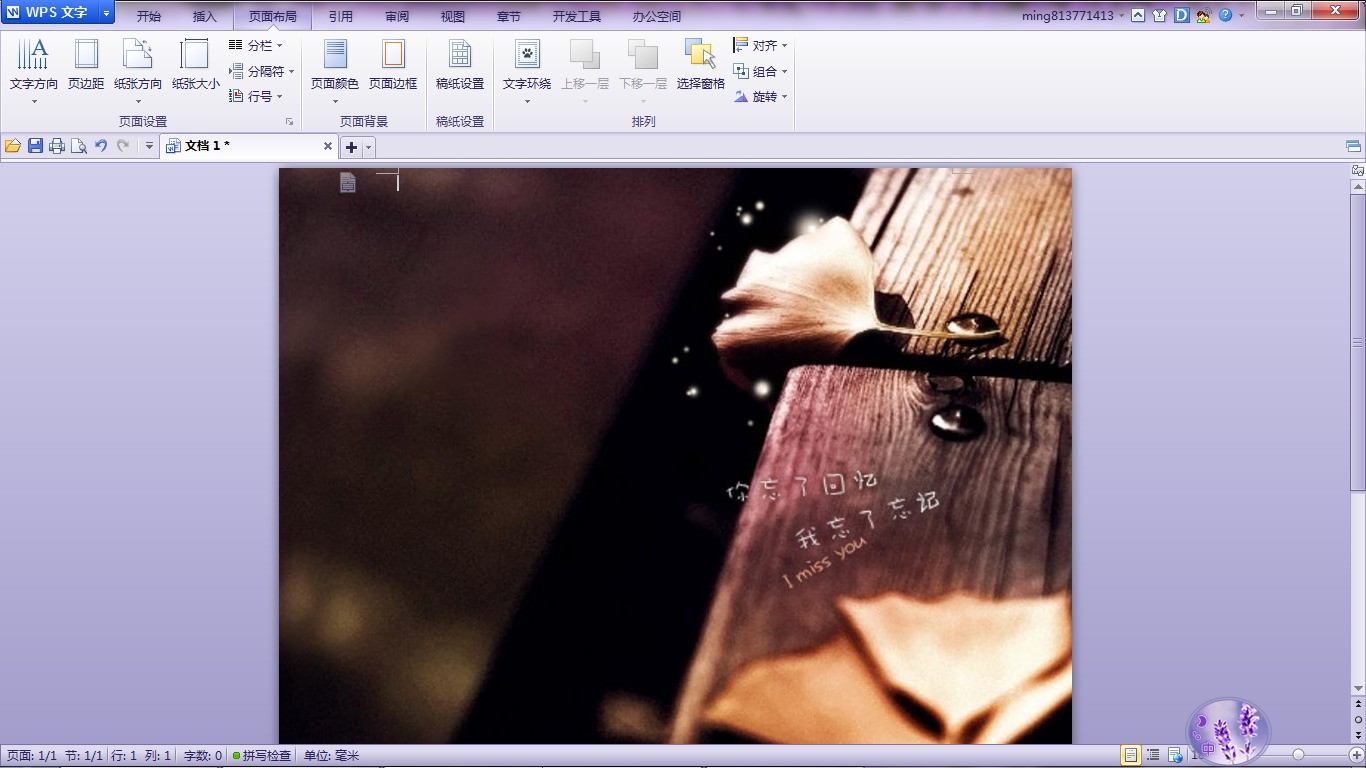Image resolution: width=1366 pixels, height=768 pixels.
Task: Click the shirt skin icon in title bar
Action: pos(1160,15)
